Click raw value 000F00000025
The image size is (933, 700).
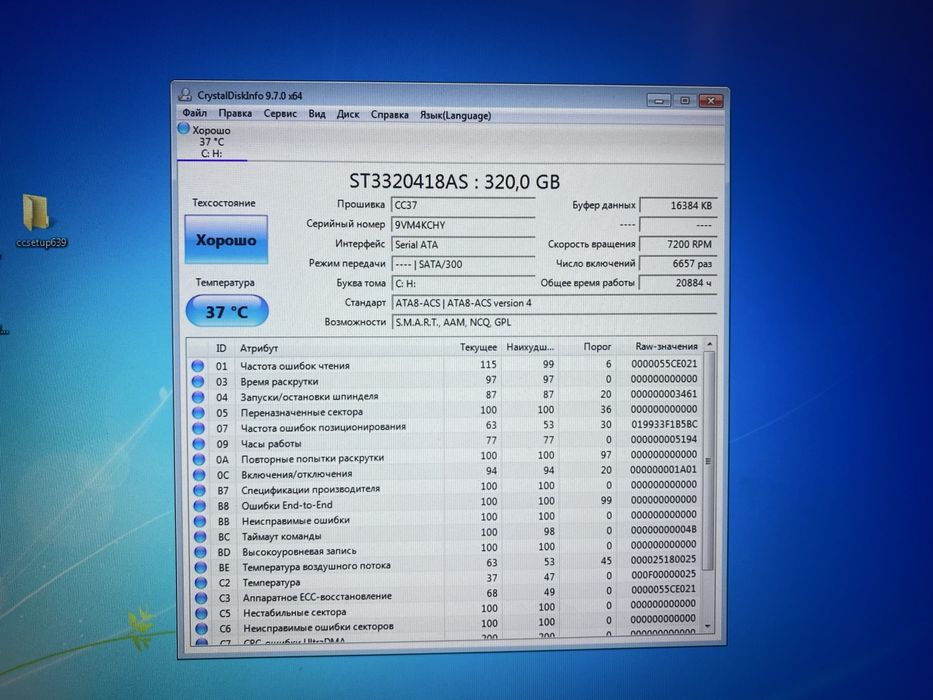point(663,574)
